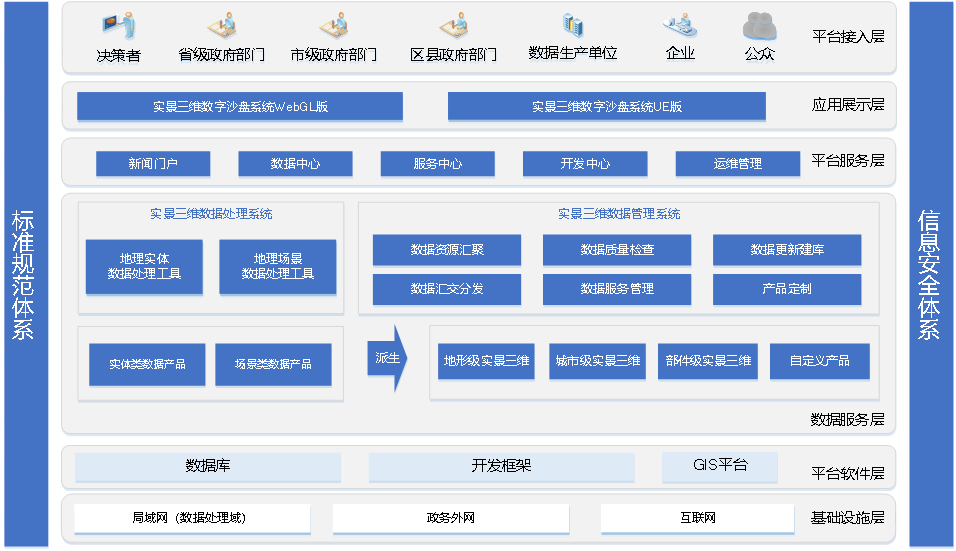The height and width of the screenshot is (551, 956).
Task: Click the 自定义产品 block
Action: click(819, 361)
